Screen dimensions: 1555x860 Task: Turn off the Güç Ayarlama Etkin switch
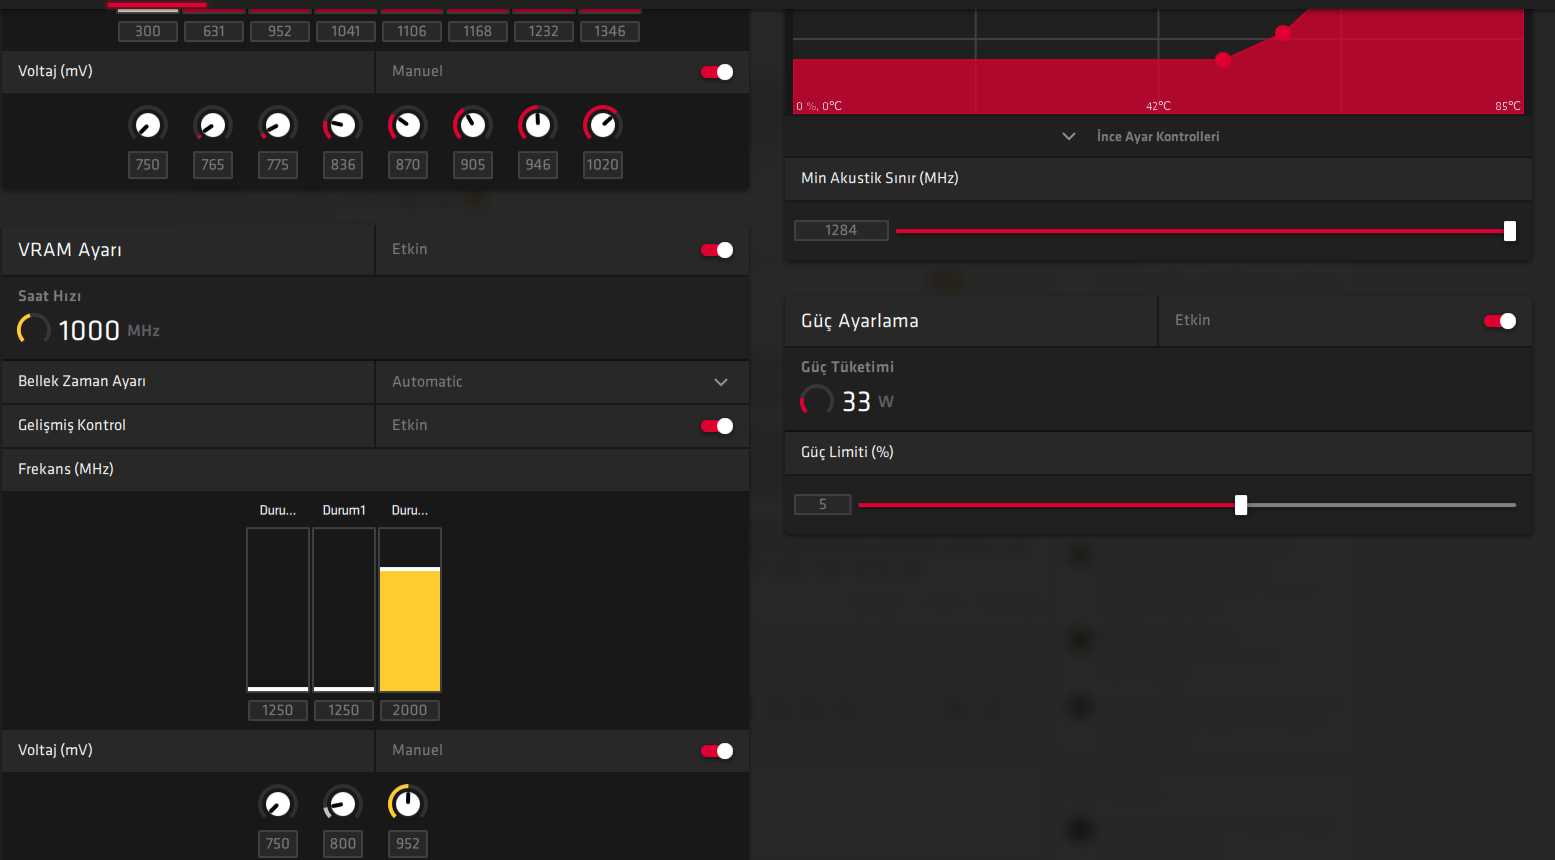[1500, 321]
